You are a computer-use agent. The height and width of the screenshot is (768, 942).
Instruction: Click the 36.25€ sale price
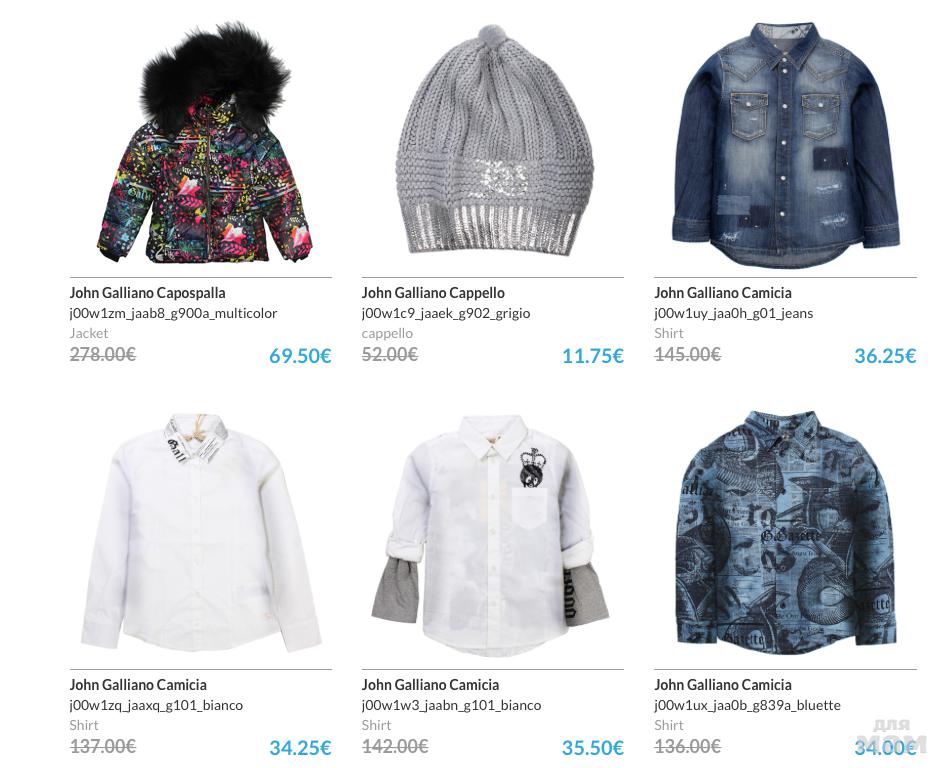(x=886, y=356)
